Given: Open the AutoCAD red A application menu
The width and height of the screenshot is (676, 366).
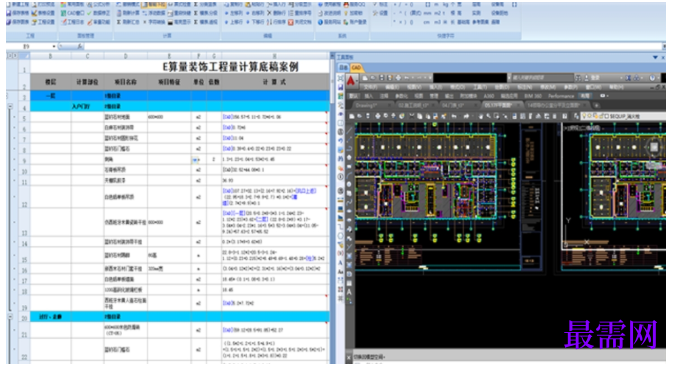Looking at the screenshot, I should click(351, 80).
